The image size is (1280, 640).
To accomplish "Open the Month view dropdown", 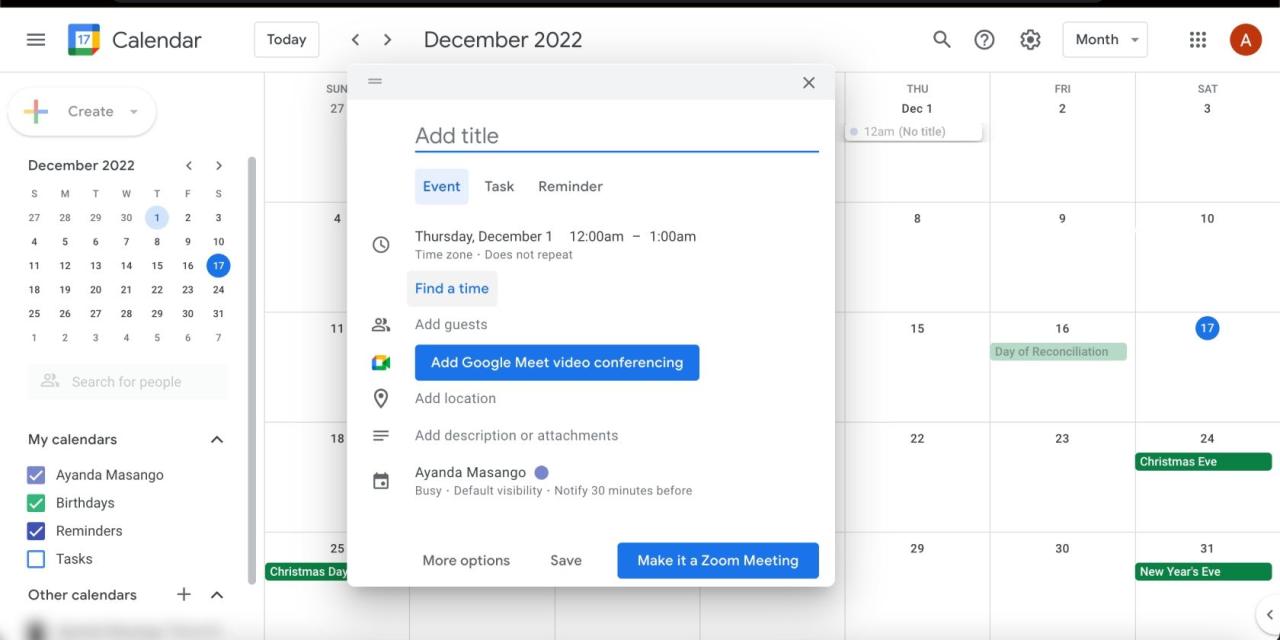I will (x=1105, y=39).
